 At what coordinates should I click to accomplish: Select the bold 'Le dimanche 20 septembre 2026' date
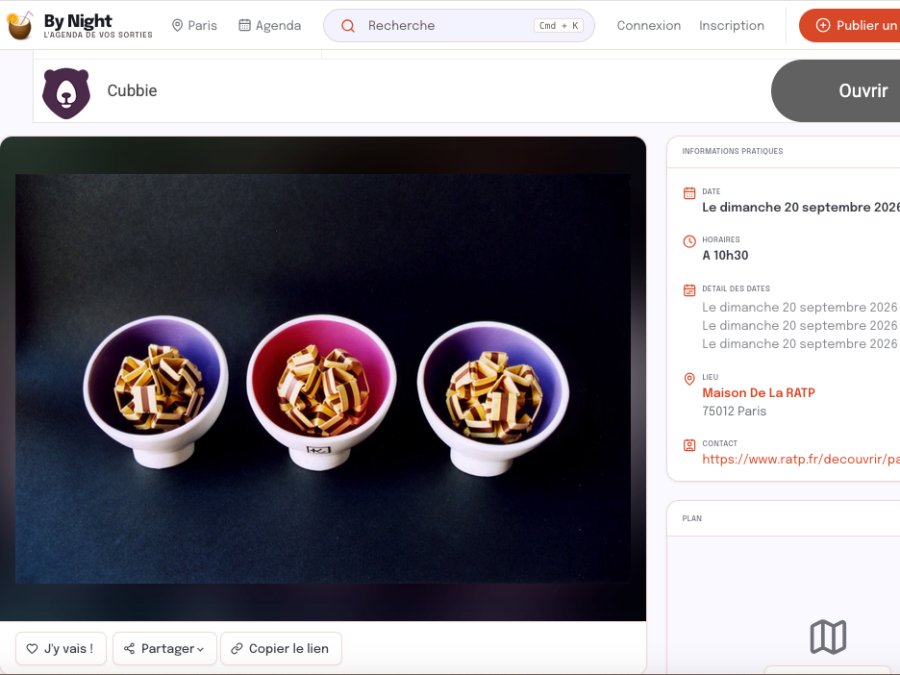pos(801,207)
